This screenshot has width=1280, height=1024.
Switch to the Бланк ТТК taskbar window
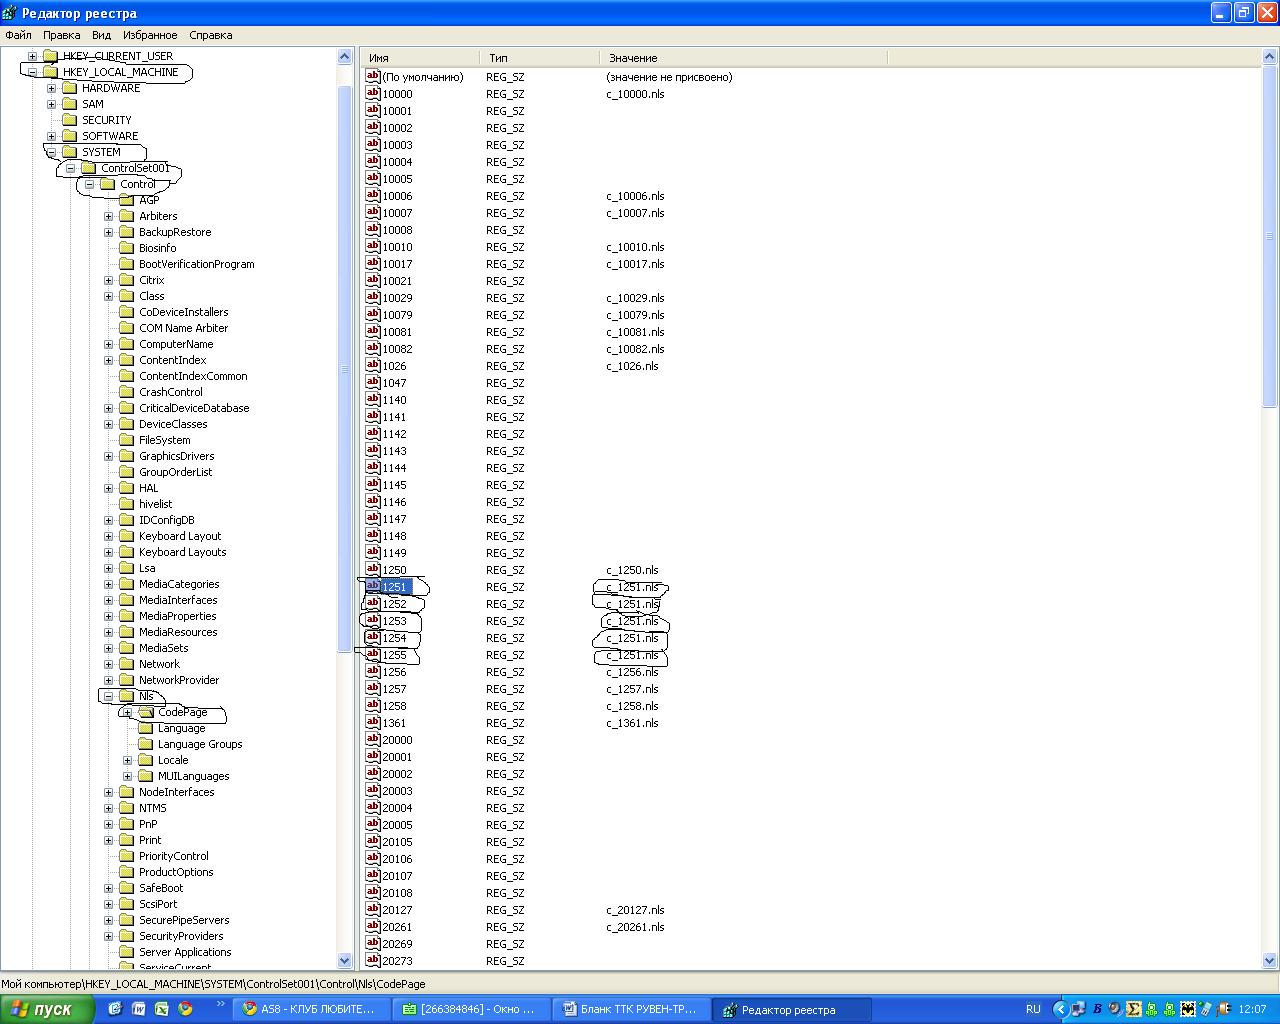(x=630, y=1009)
